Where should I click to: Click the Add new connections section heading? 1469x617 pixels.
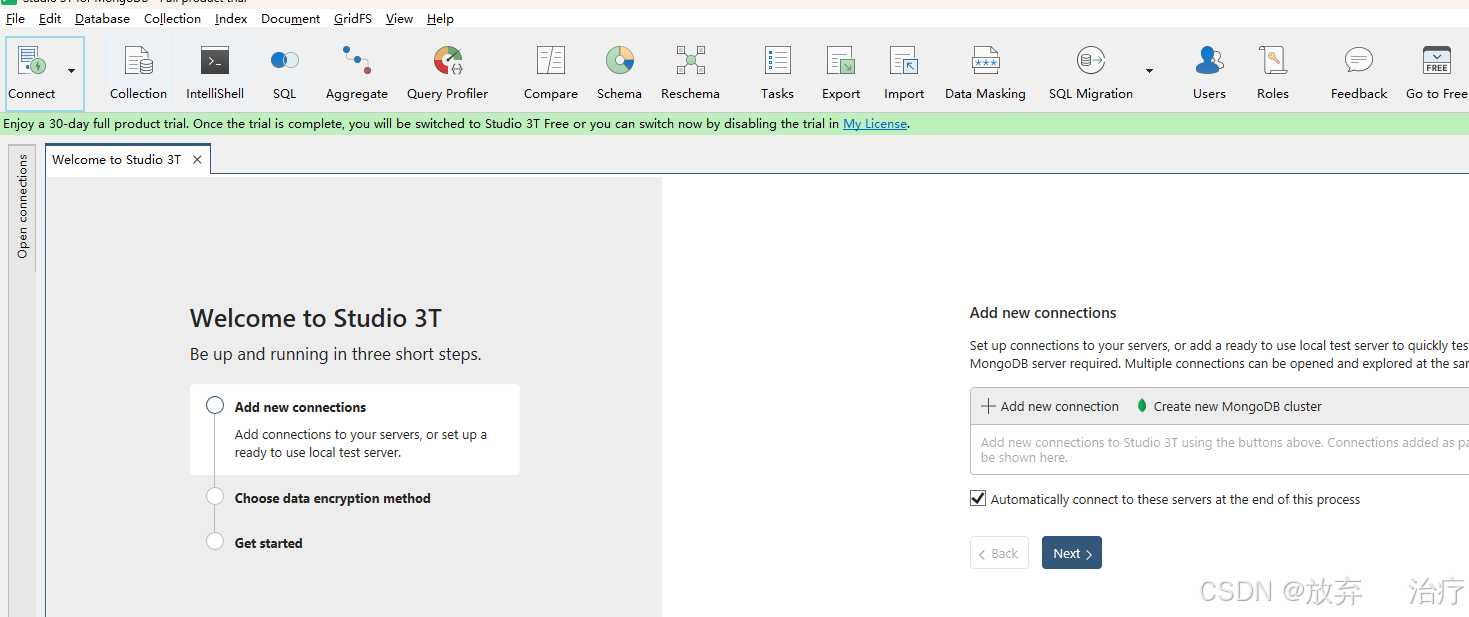click(1043, 313)
